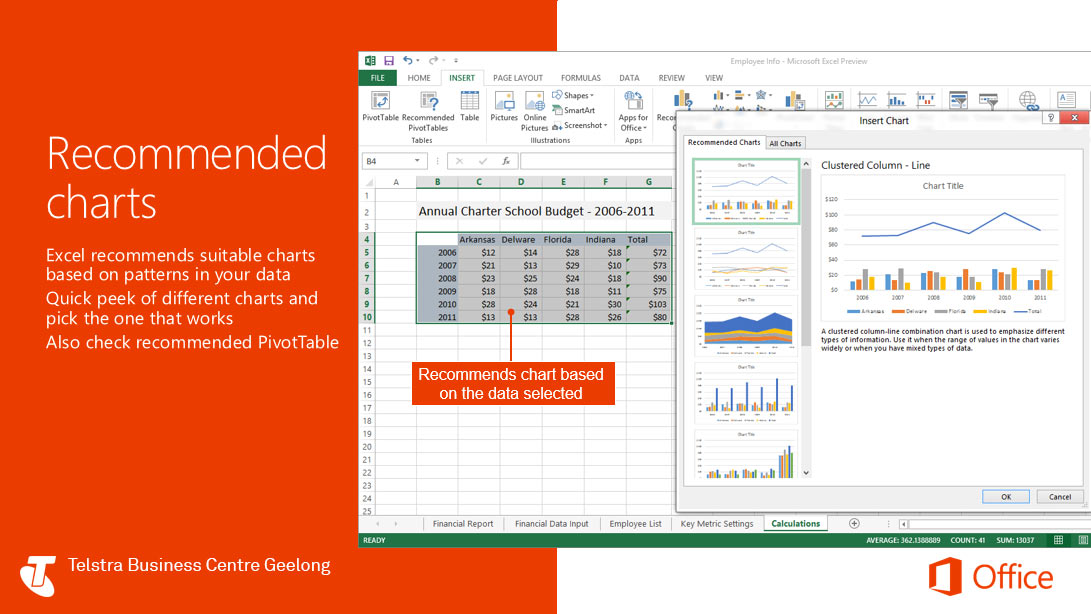Click the Power View ribbon icon
This screenshot has width=1091, height=614.
pos(834,100)
